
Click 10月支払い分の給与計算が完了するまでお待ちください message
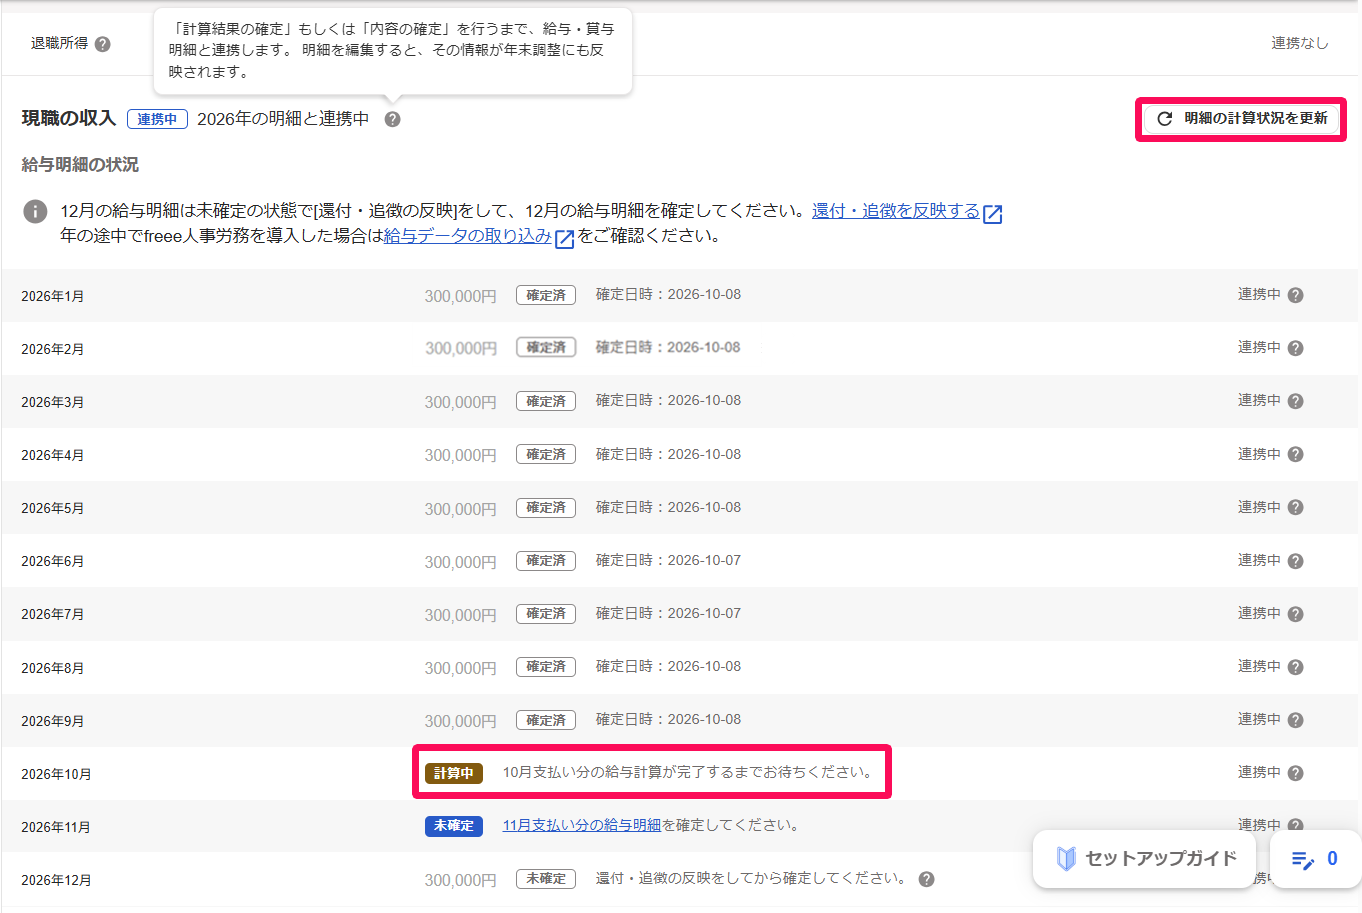point(689,772)
